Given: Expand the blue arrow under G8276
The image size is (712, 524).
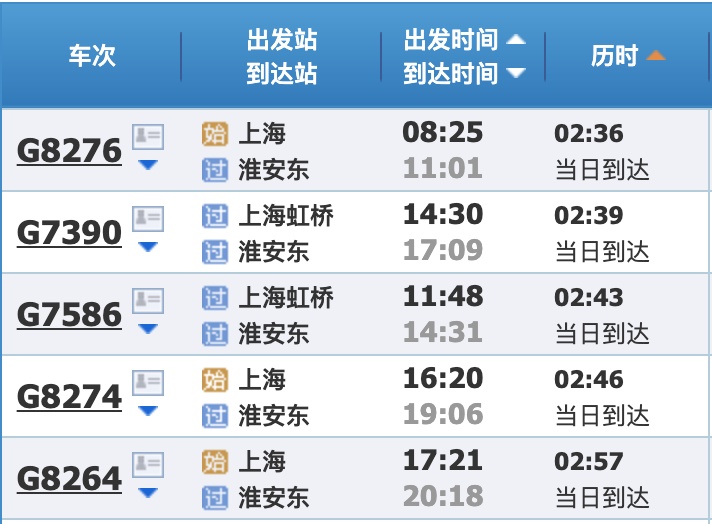Looking at the screenshot, I should (x=148, y=164).
